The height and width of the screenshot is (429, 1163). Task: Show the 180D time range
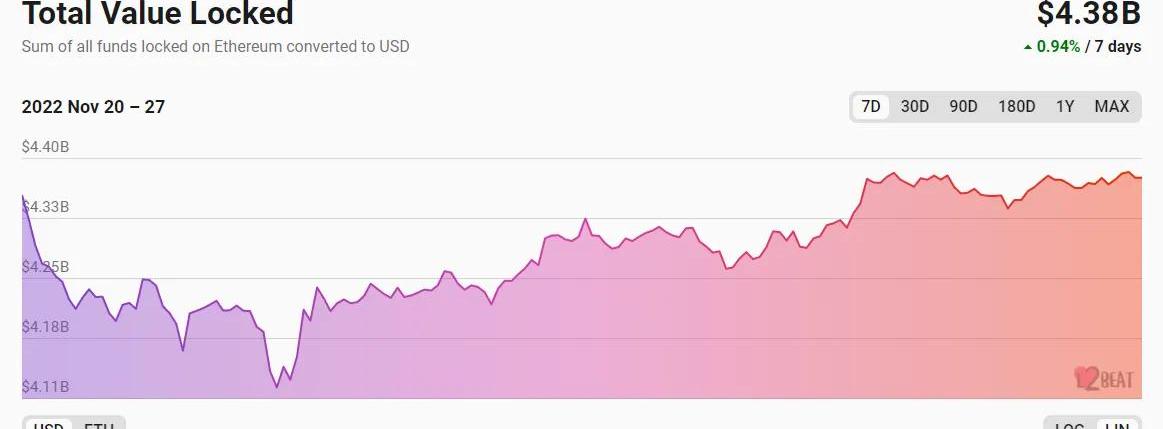pyautogui.click(x=1016, y=107)
